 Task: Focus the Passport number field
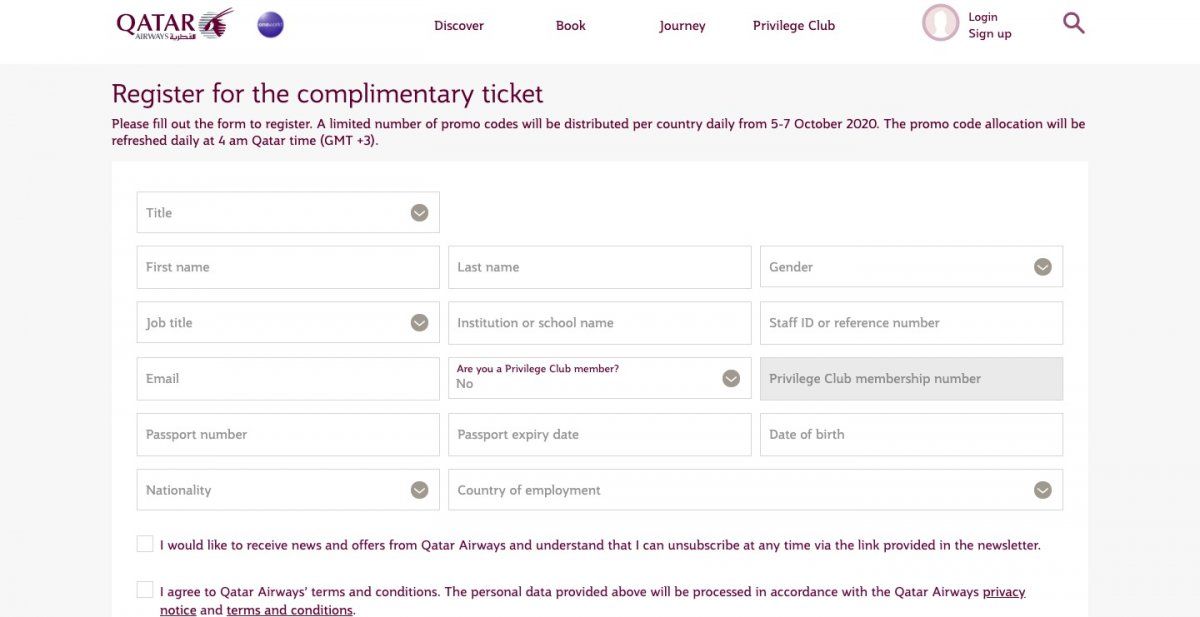(x=288, y=434)
